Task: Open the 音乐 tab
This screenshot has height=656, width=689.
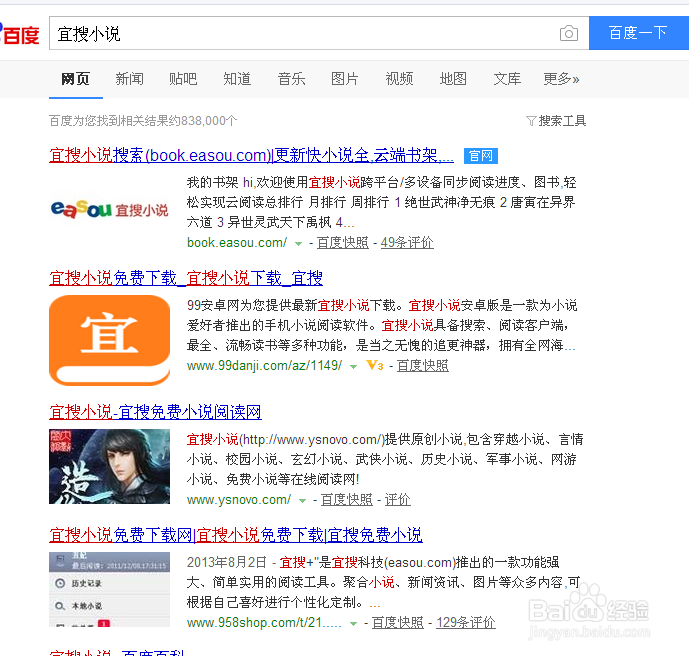Action: click(x=291, y=79)
